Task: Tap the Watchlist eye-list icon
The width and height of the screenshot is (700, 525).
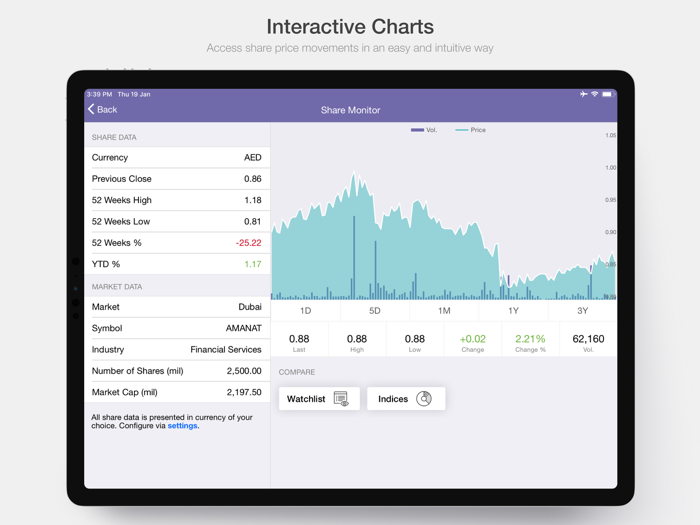Action: (341, 399)
